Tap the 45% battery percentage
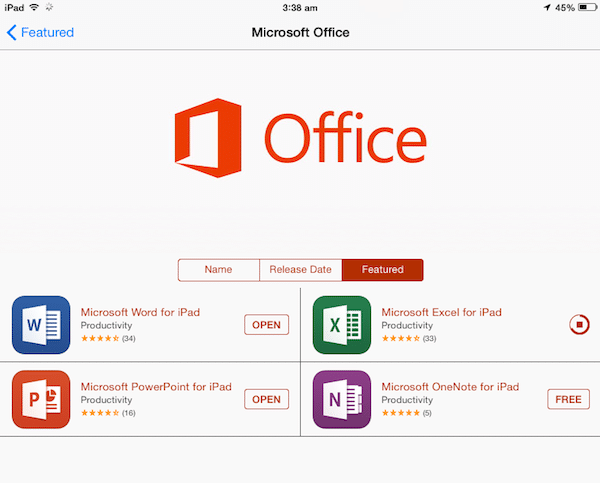The width and height of the screenshot is (600, 483). click(x=565, y=8)
